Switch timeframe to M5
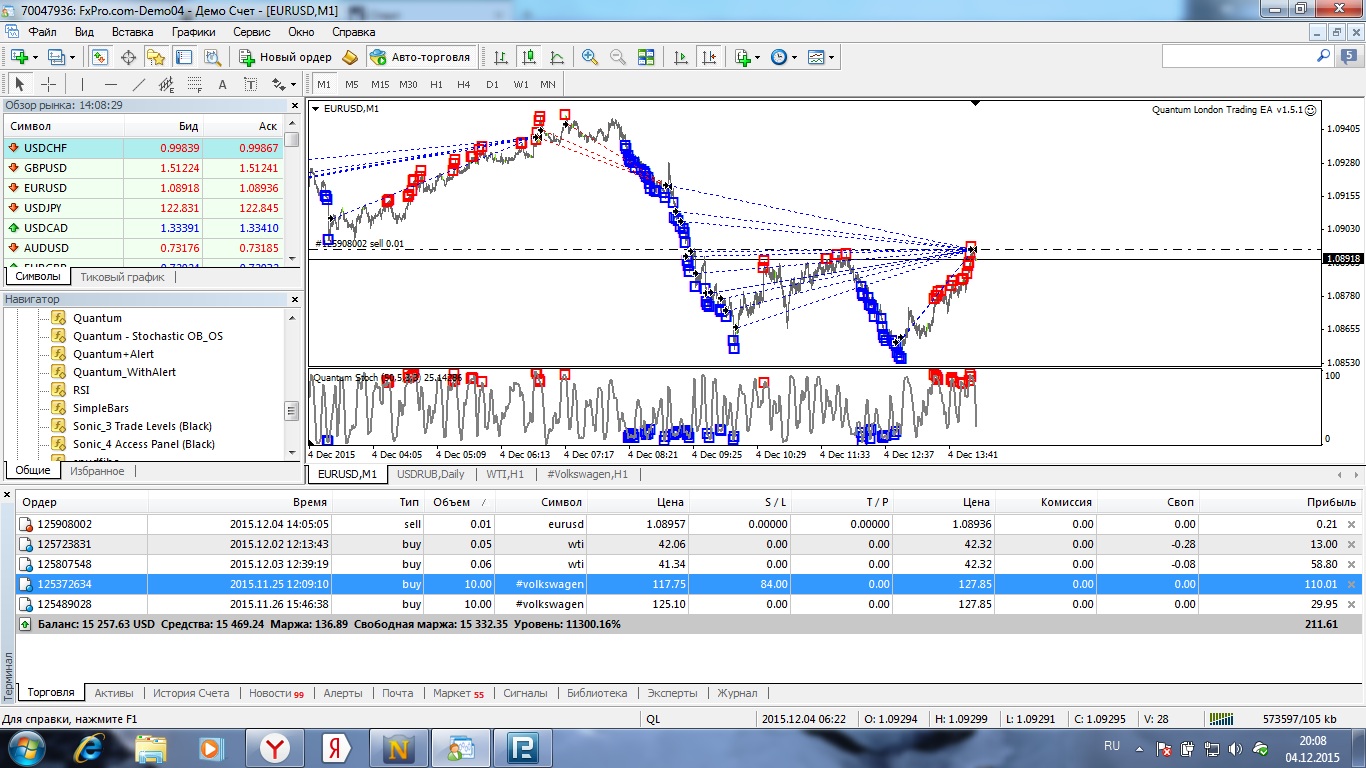 352,84
